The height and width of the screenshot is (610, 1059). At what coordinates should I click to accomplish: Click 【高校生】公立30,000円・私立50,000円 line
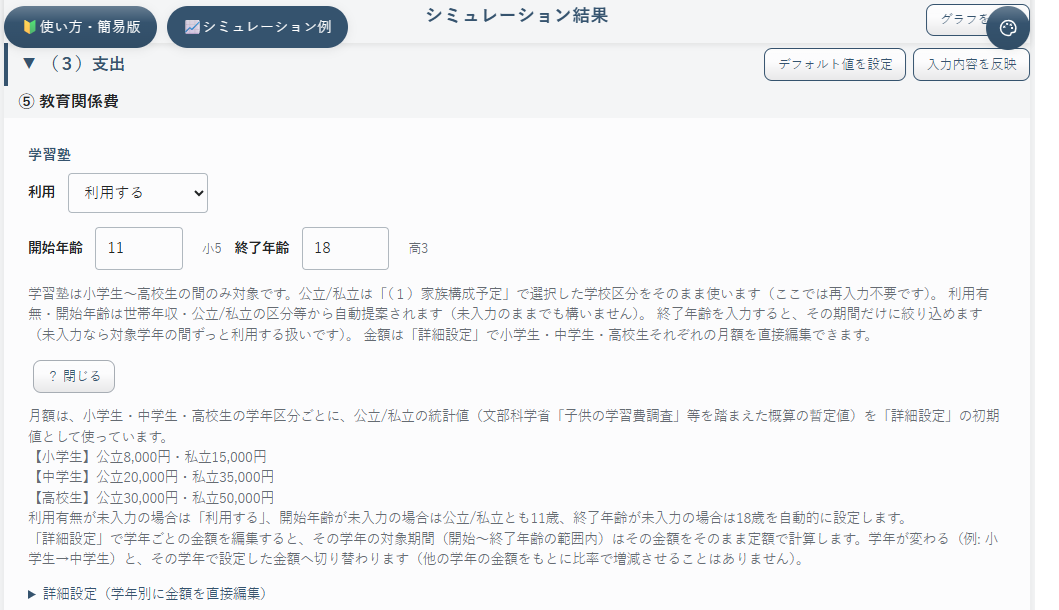click(x=151, y=498)
